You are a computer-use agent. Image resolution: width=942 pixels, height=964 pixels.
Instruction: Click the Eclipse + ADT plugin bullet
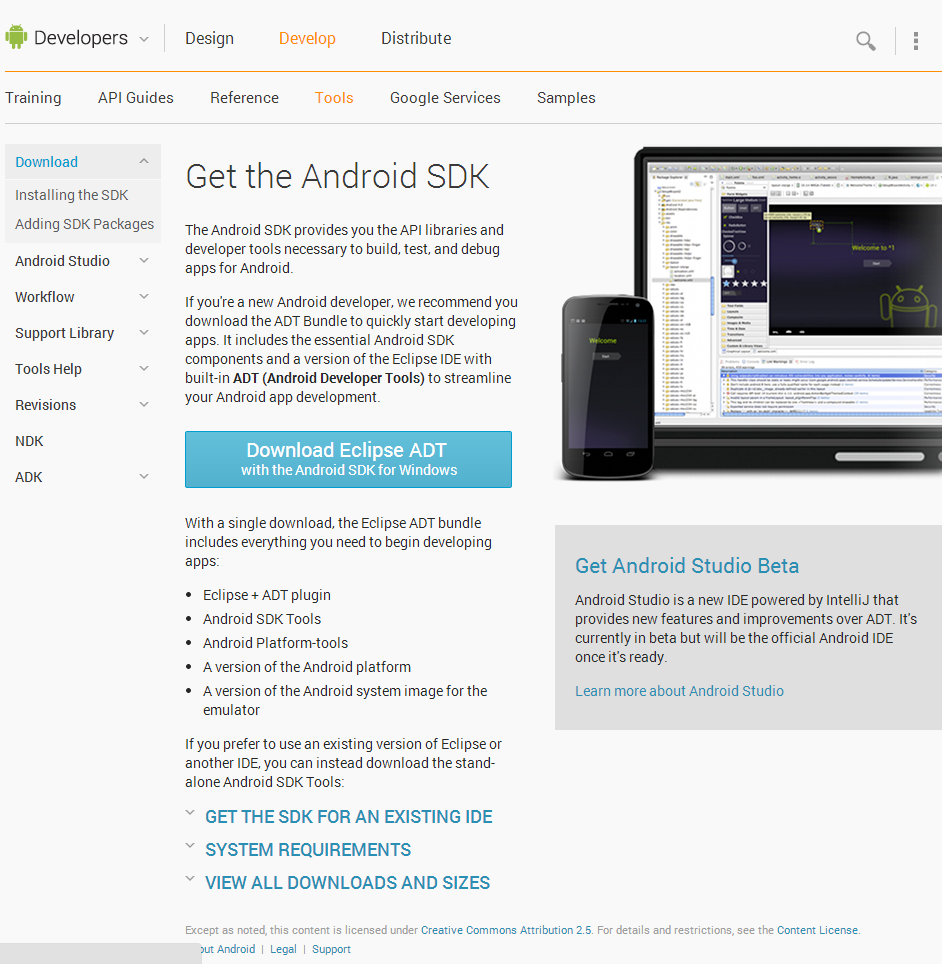point(267,595)
